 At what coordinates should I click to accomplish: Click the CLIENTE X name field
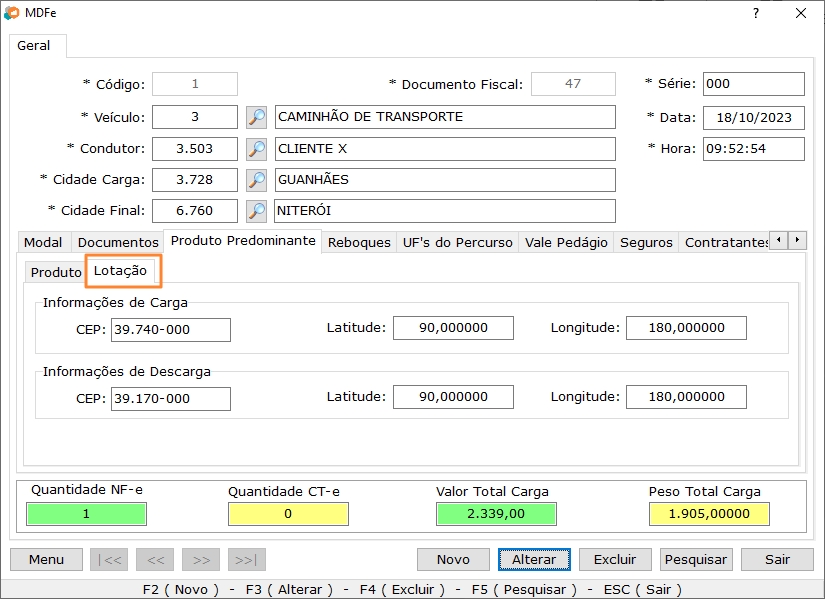[x=445, y=149]
